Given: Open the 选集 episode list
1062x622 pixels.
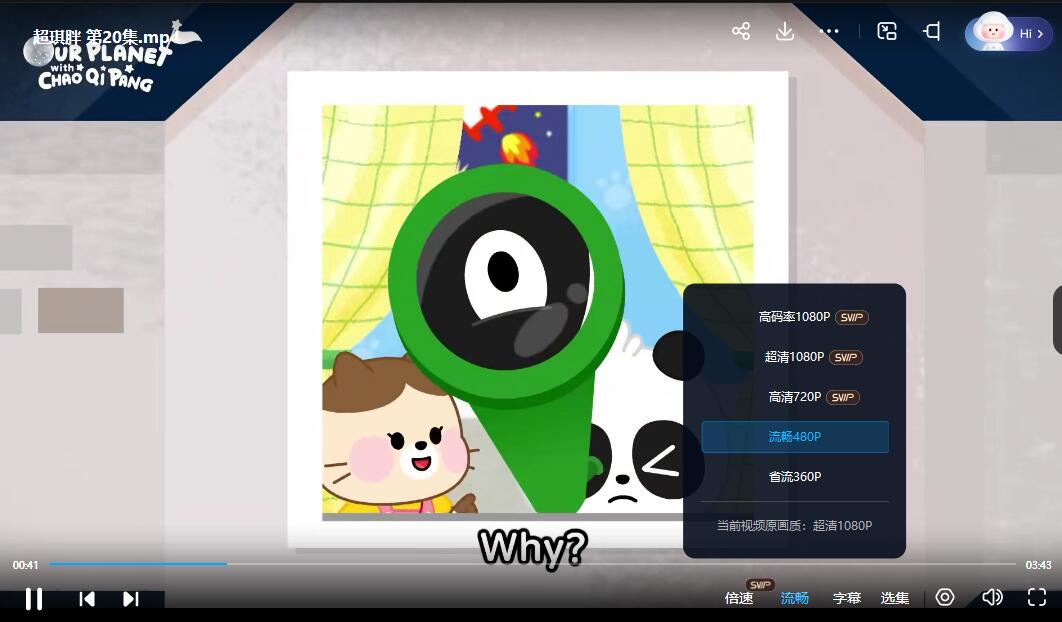Looking at the screenshot, I should [x=895, y=598].
